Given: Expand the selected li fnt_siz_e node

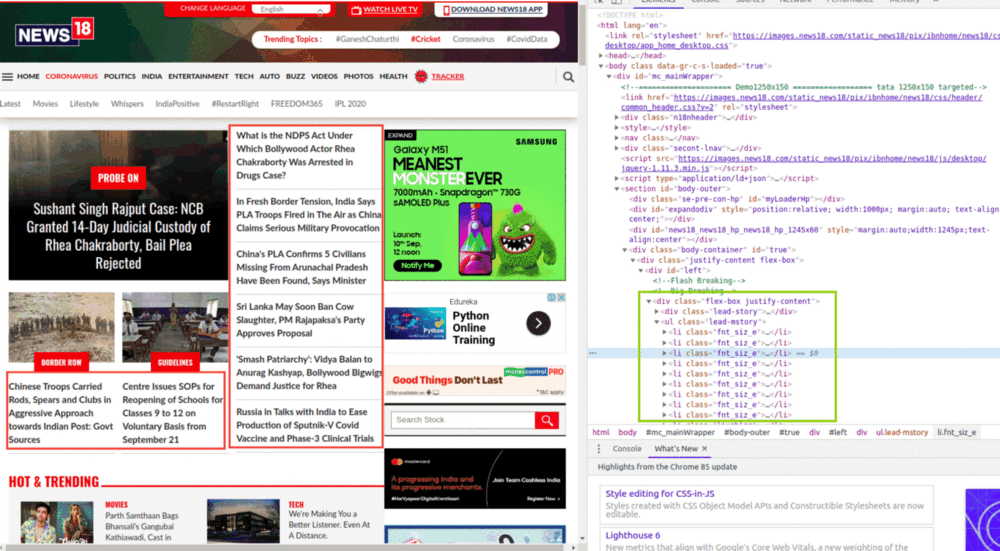Looking at the screenshot, I should pos(665,353).
